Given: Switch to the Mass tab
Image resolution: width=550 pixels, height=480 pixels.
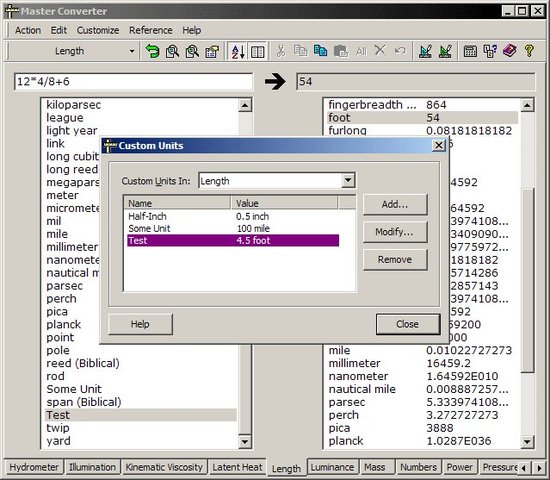Looking at the screenshot, I should 374,467.
